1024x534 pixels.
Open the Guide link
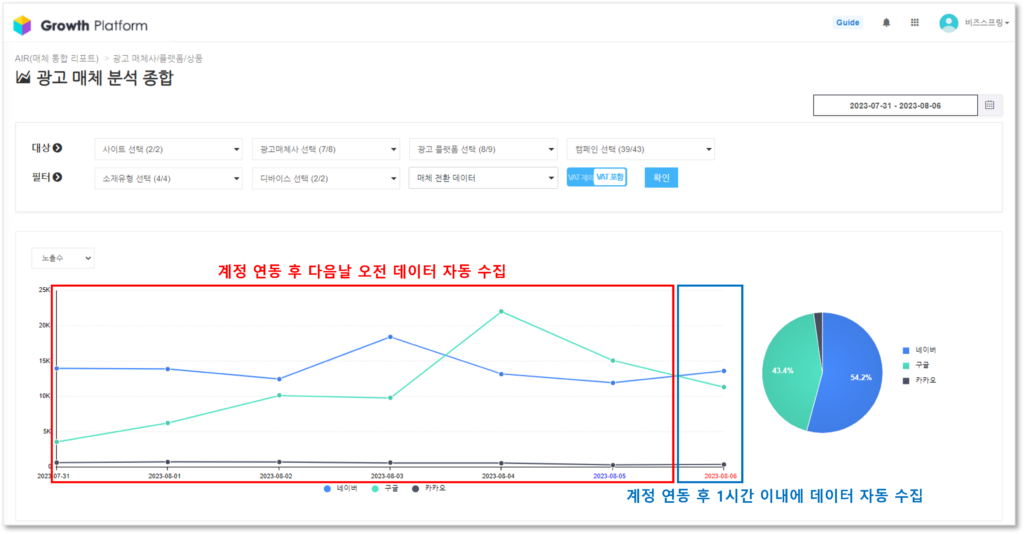tap(848, 23)
